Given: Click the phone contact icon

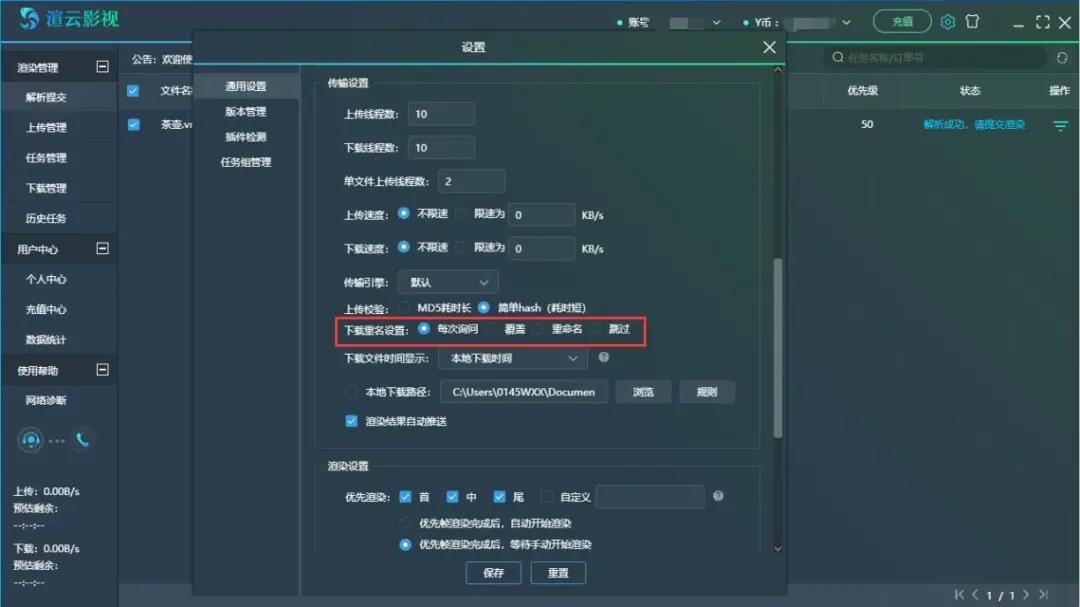Looking at the screenshot, I should (82, 439).
